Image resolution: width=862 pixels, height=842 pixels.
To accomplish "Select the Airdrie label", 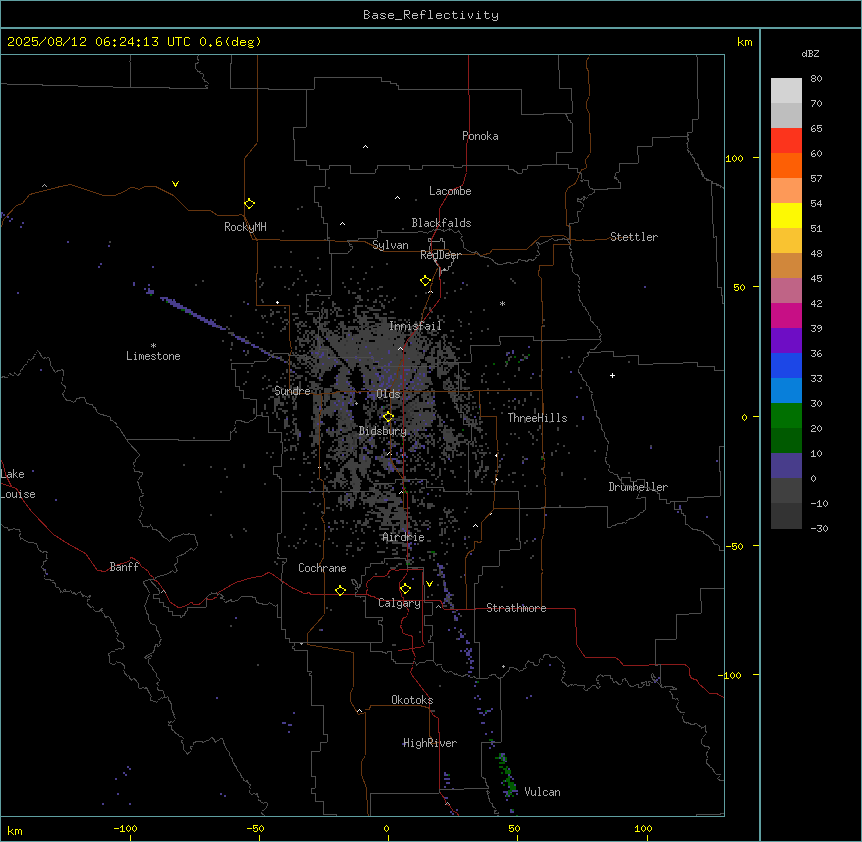I will (x=403, y=537).
